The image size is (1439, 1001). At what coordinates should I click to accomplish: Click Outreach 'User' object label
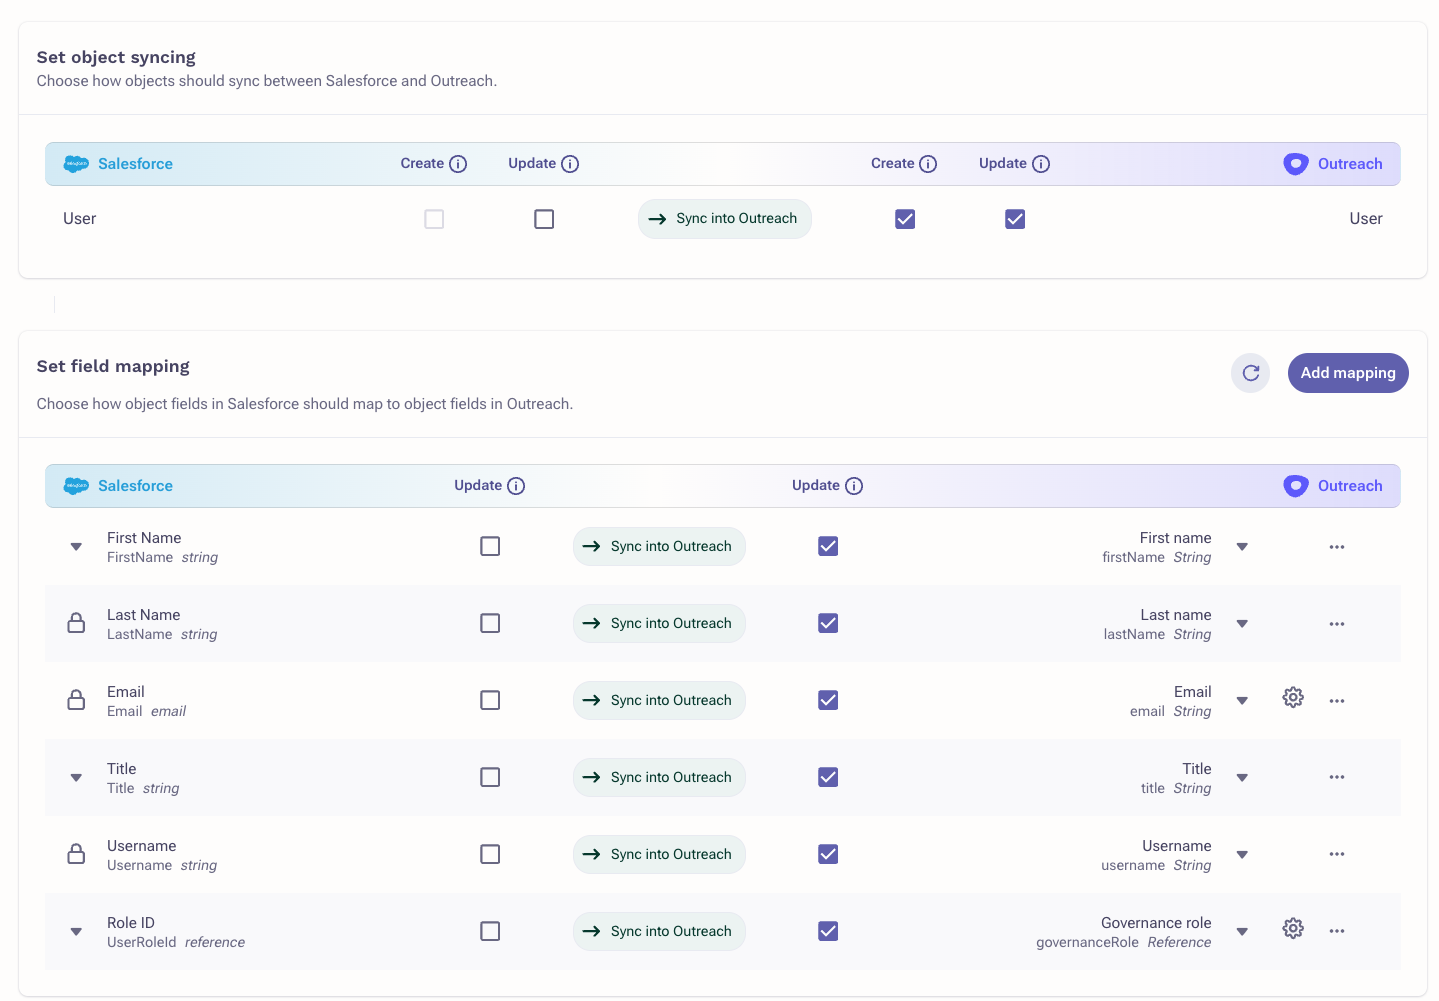(x=1366, y=219)
